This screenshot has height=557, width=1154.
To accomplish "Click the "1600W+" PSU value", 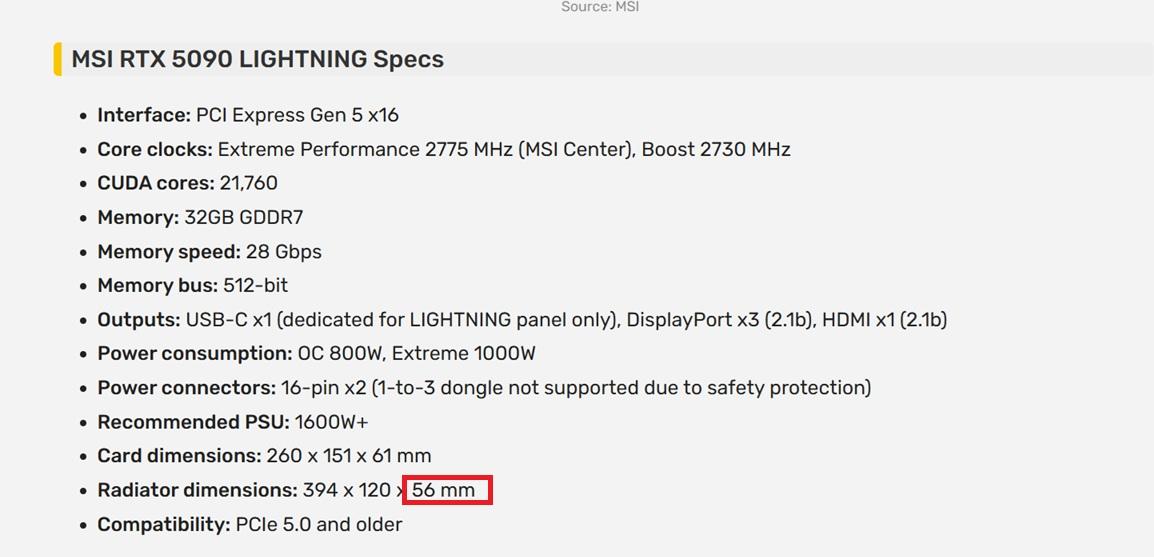I will click(x=331, y=422).
